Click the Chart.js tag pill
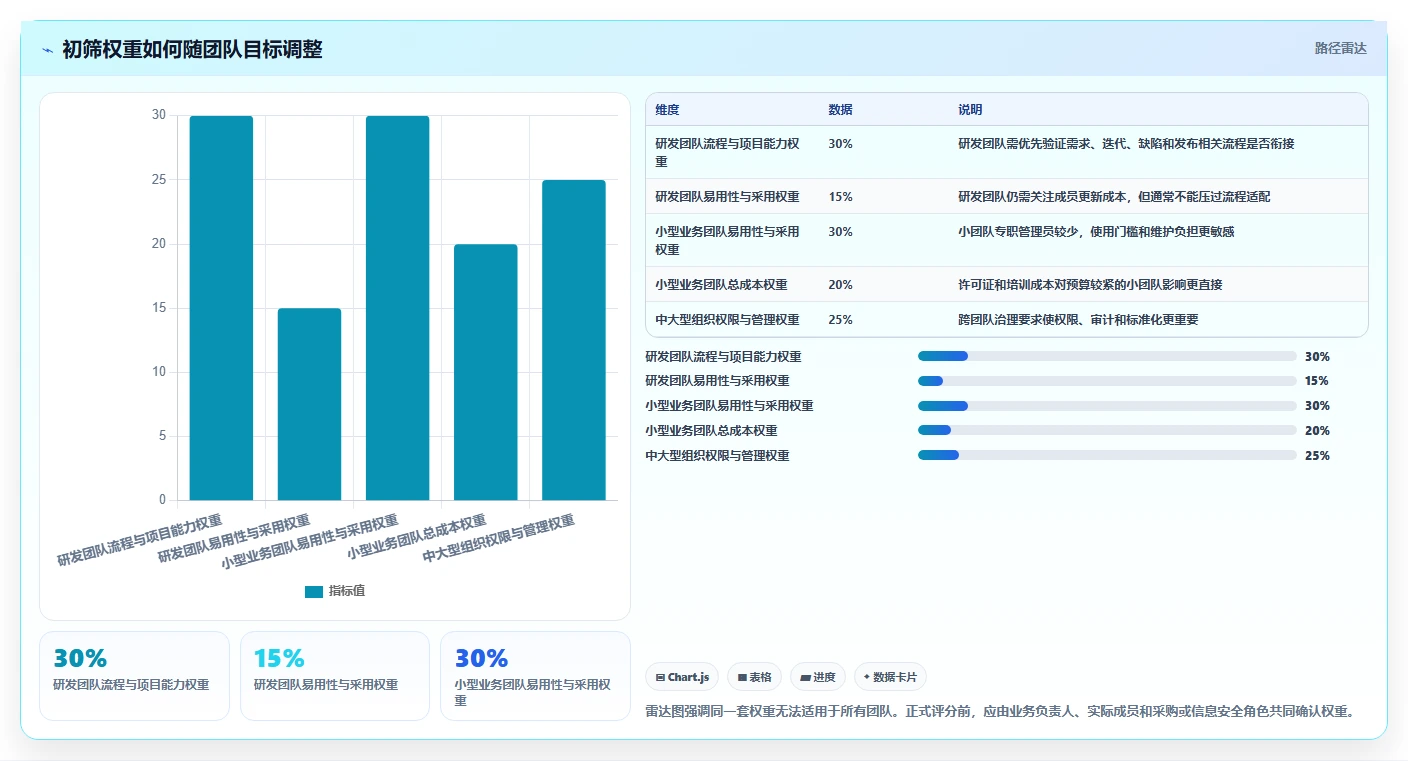Screen dimensions: 1408x761 [x=682, y=677]
